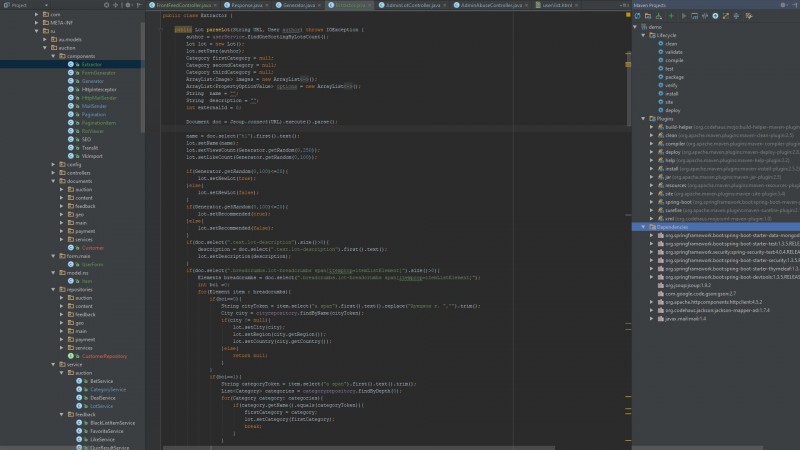Viewport: 800px width, 450px height.
Task: Switch to userlist.html tab
Action: (x=557, y=5)
